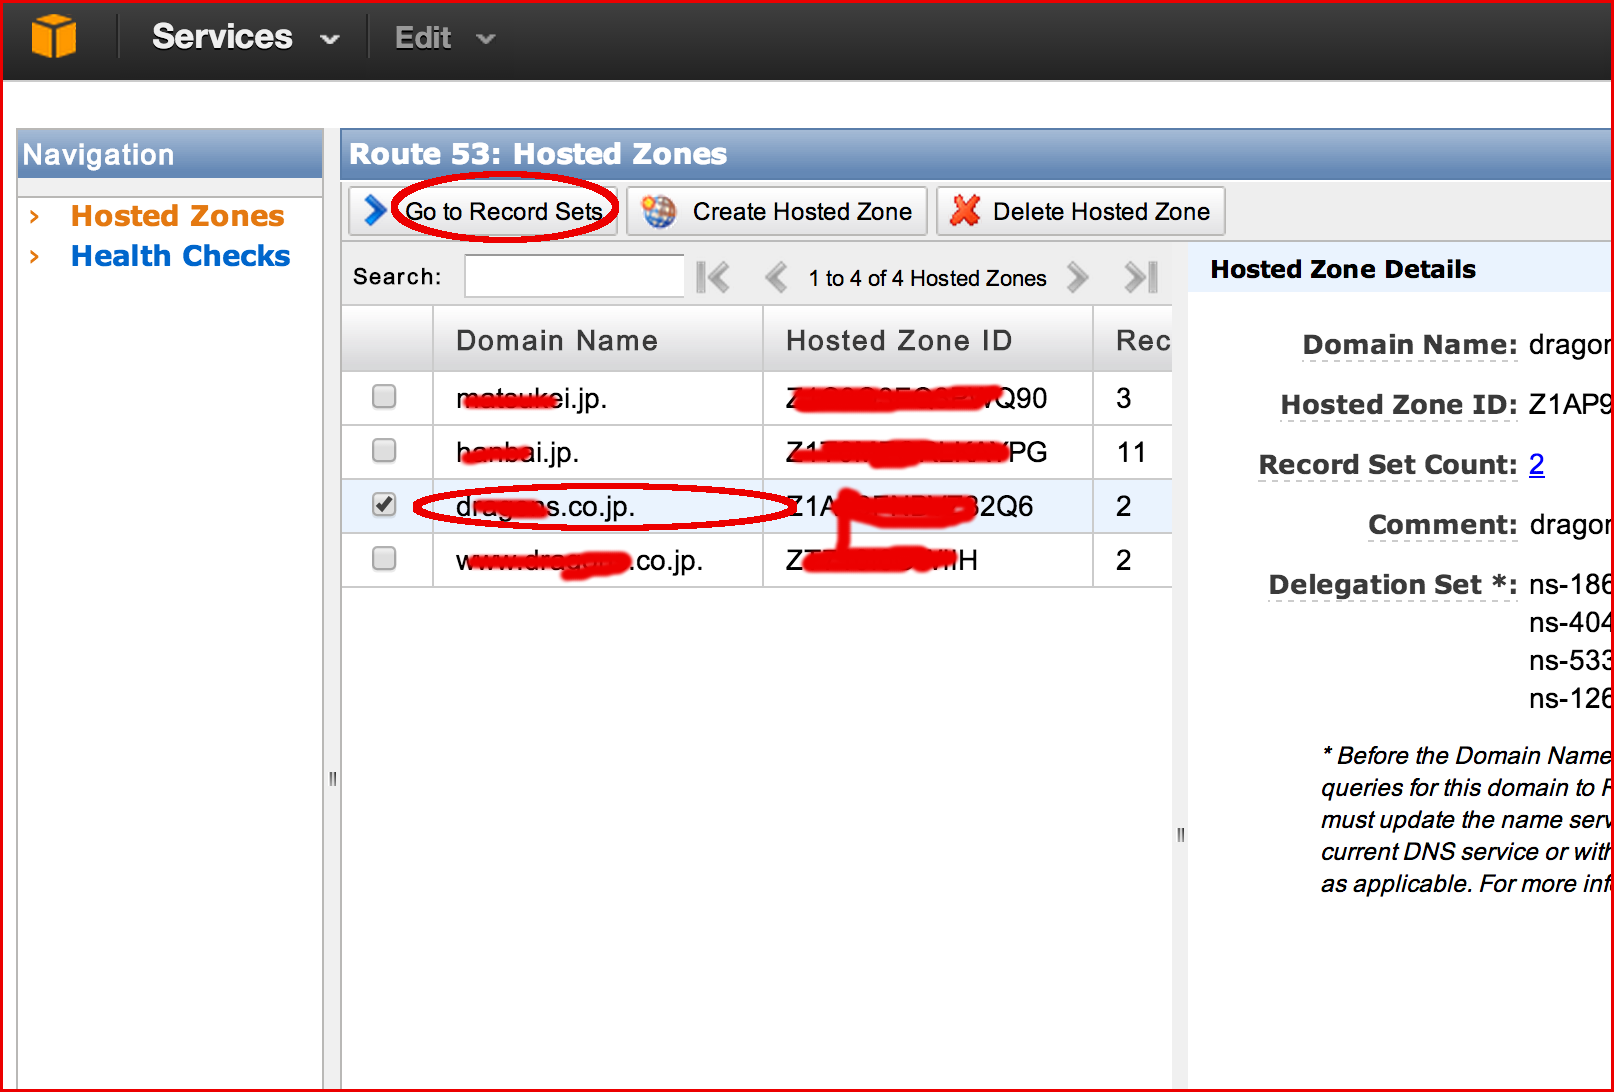Image resolution: width=1614 pixels, height=1092 pixels.
Task: Sort by Domain Name column header
Action: point(598,340)
